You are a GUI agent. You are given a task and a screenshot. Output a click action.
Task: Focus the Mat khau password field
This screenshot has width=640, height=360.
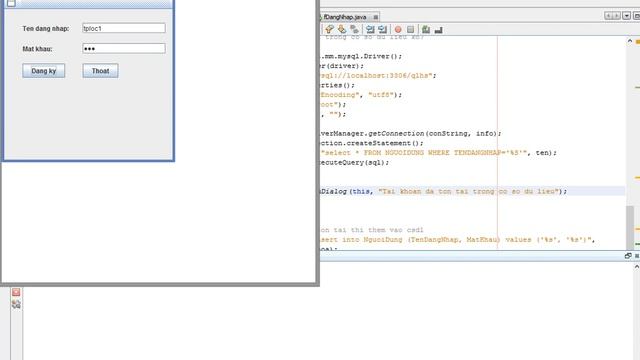tap(124, 49)
